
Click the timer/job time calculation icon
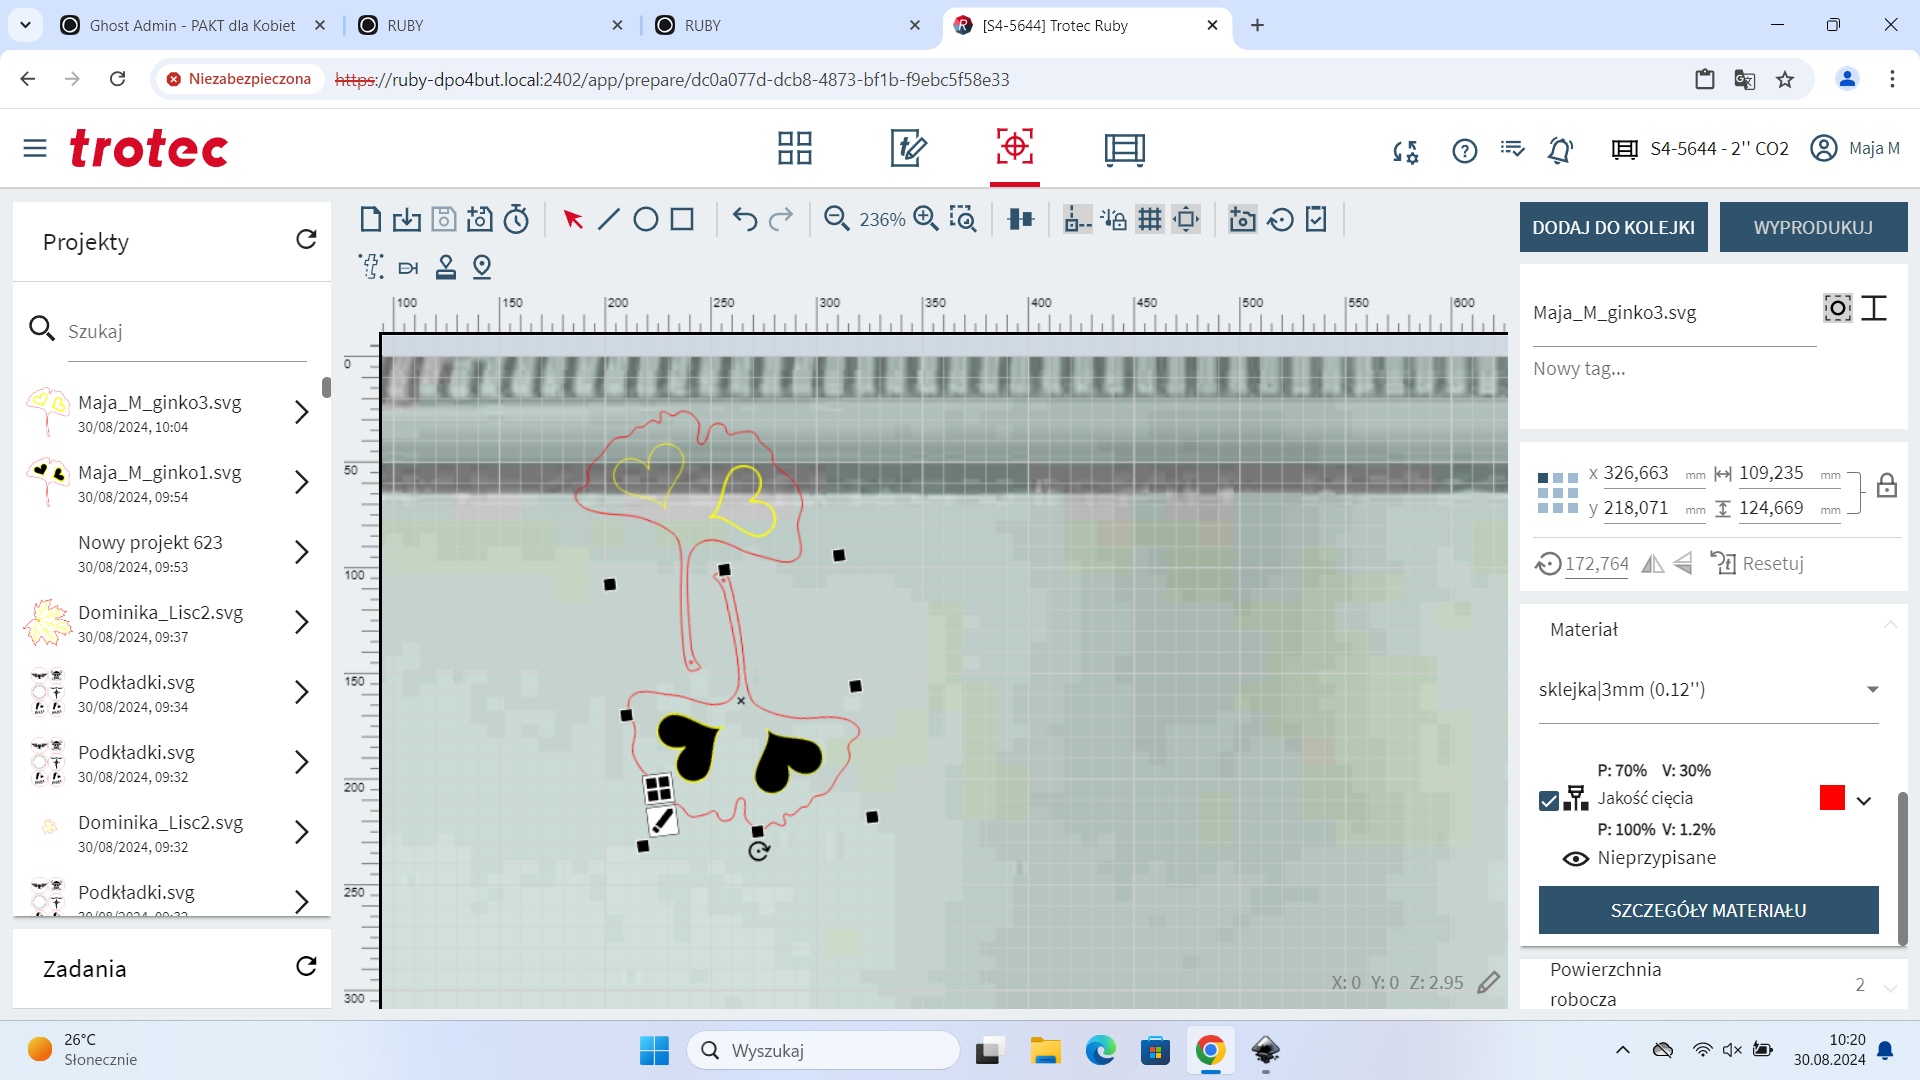coord(516,219)
